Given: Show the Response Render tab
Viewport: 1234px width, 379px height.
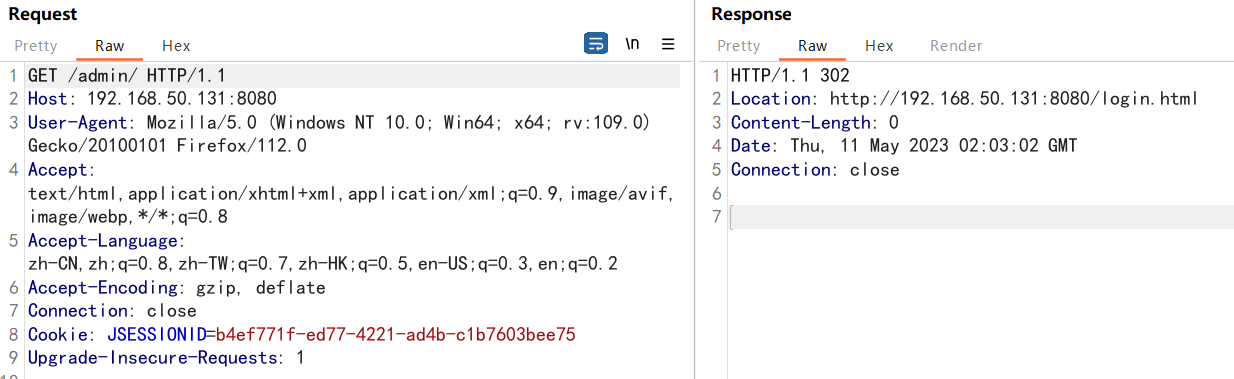Looking at the screenshot, I should [956, 46].
